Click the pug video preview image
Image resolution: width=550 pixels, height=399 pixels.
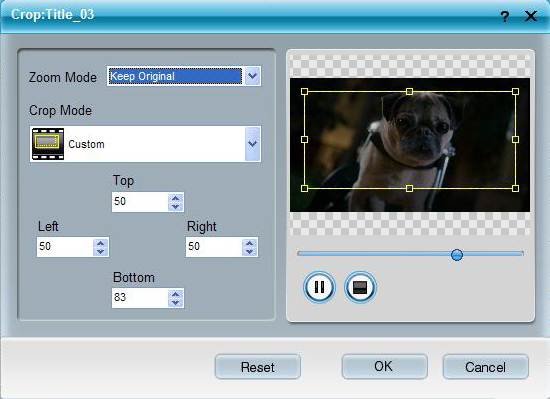coord(410,145)
